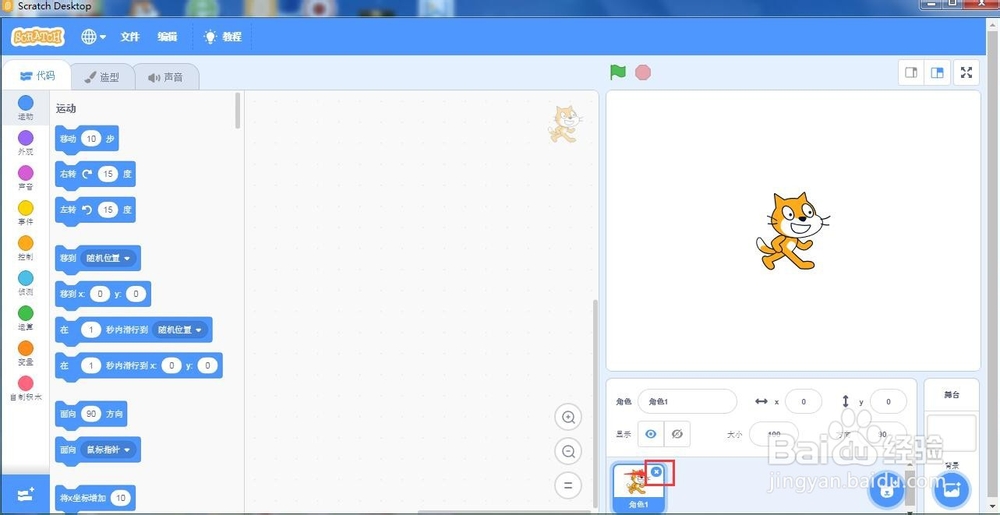Screen dimensions: 1000x515
Task: Click the 10 value in 移动 block
Action: click(91, 138)
